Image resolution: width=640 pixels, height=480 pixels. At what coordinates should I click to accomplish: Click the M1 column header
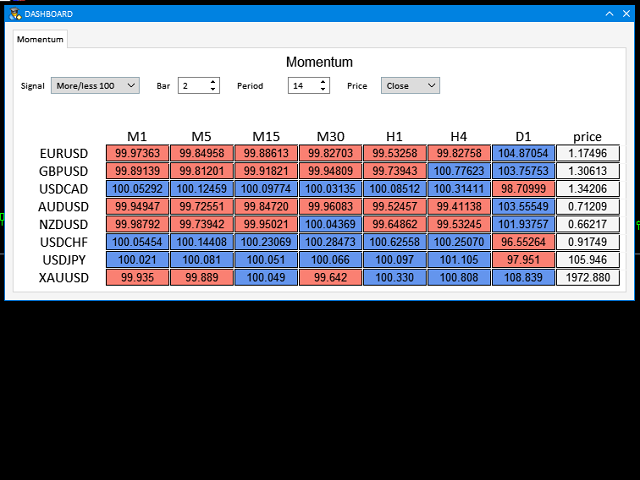point(137,136)
